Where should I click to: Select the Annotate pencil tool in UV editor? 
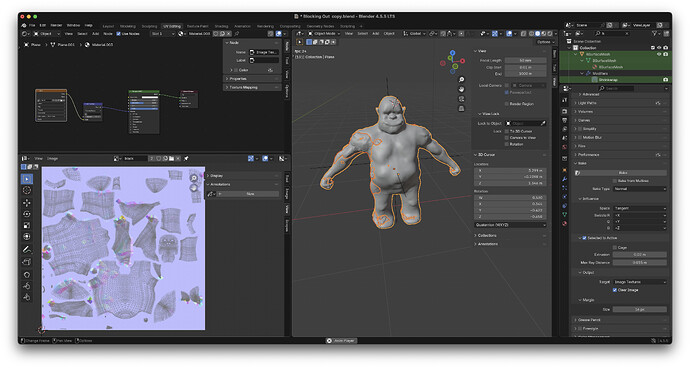(x=27, y=250)
